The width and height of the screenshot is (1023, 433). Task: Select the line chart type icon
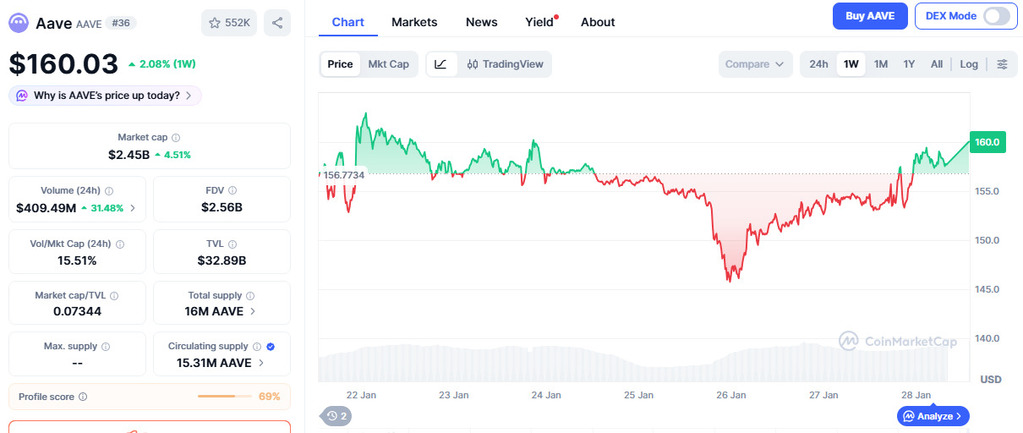pyautogui.click(x=440, y=64)
